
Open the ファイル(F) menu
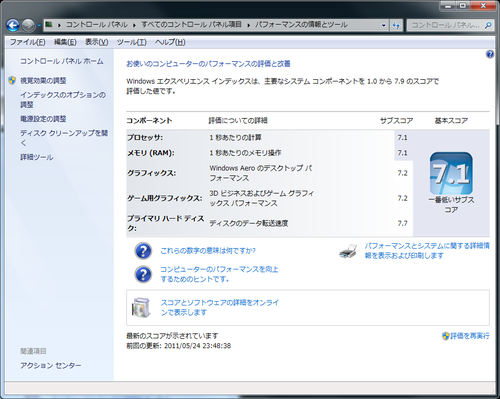27,42
